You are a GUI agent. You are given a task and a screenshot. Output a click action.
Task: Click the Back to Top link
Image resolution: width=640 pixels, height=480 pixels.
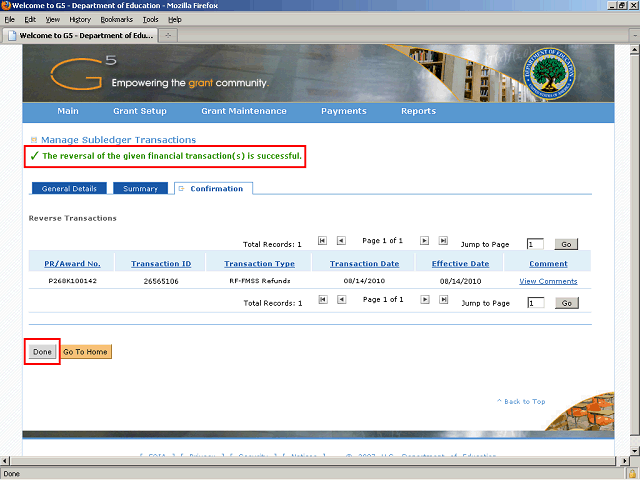[x=521, y=402]
